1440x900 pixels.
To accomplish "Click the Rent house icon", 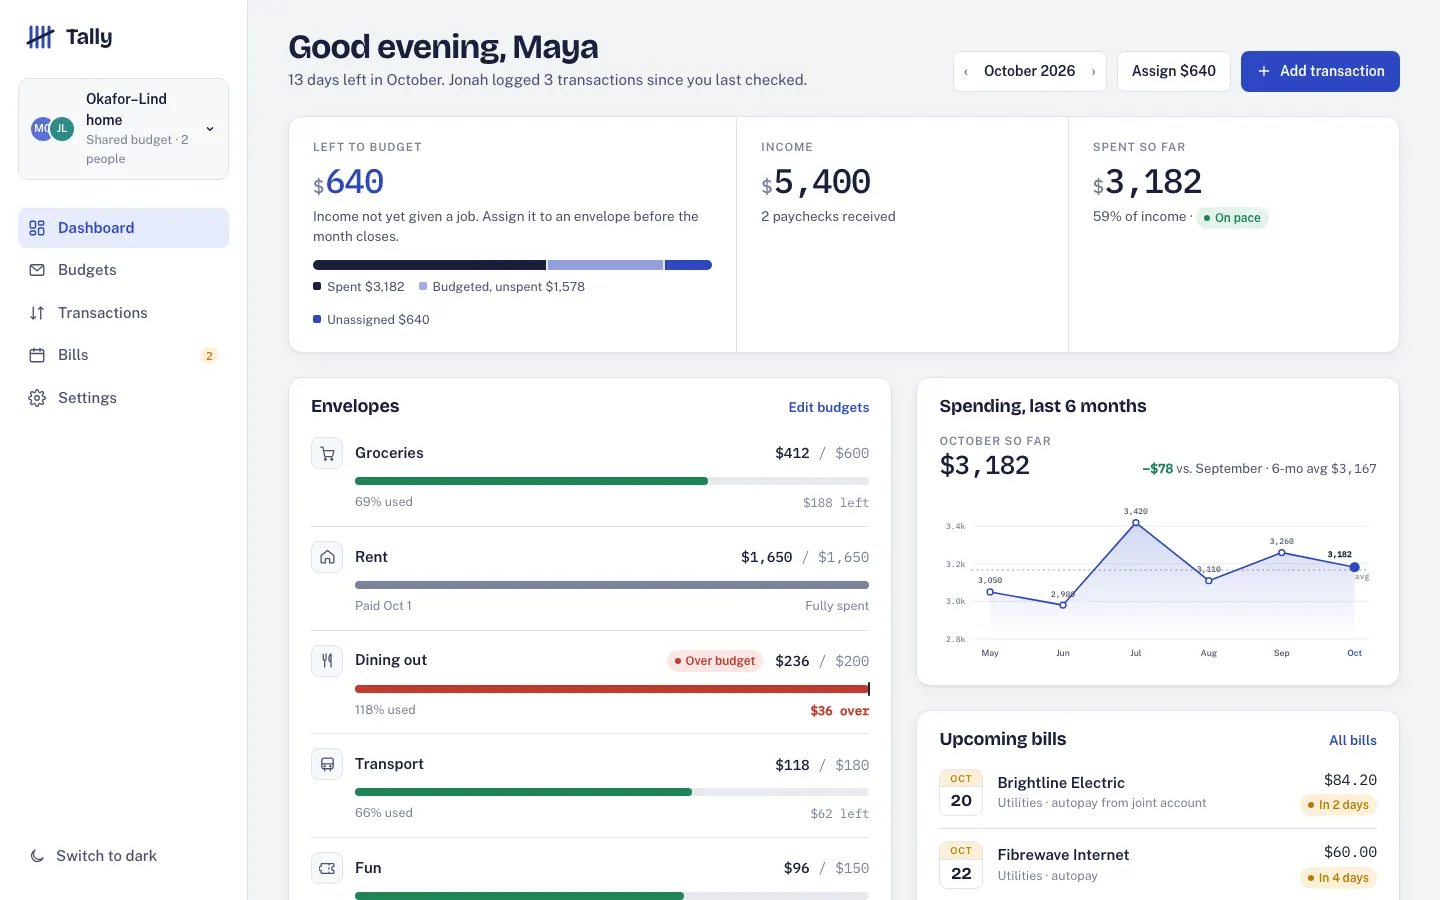I will [327, 557].
